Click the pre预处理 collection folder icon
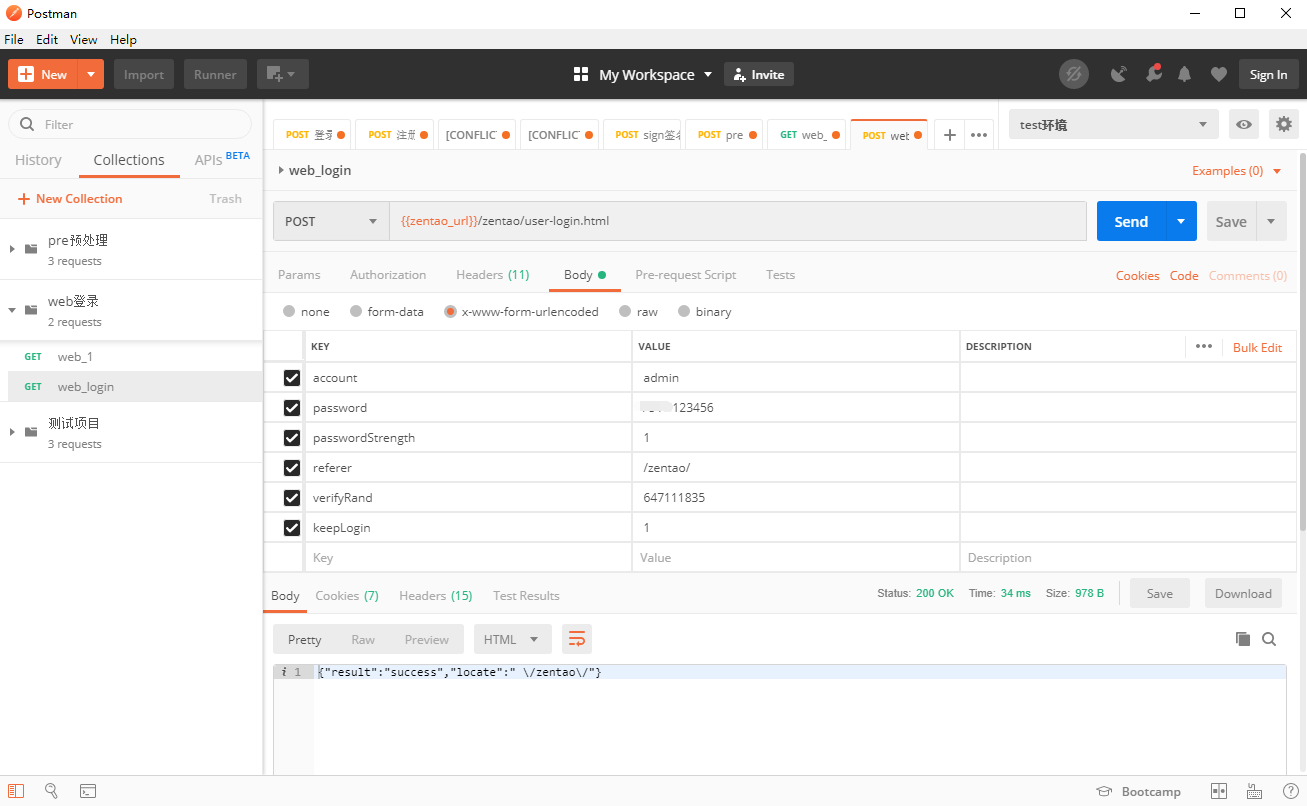This screenshot has width=1307, height=806. pyautogui.click(x=31, y=248)
